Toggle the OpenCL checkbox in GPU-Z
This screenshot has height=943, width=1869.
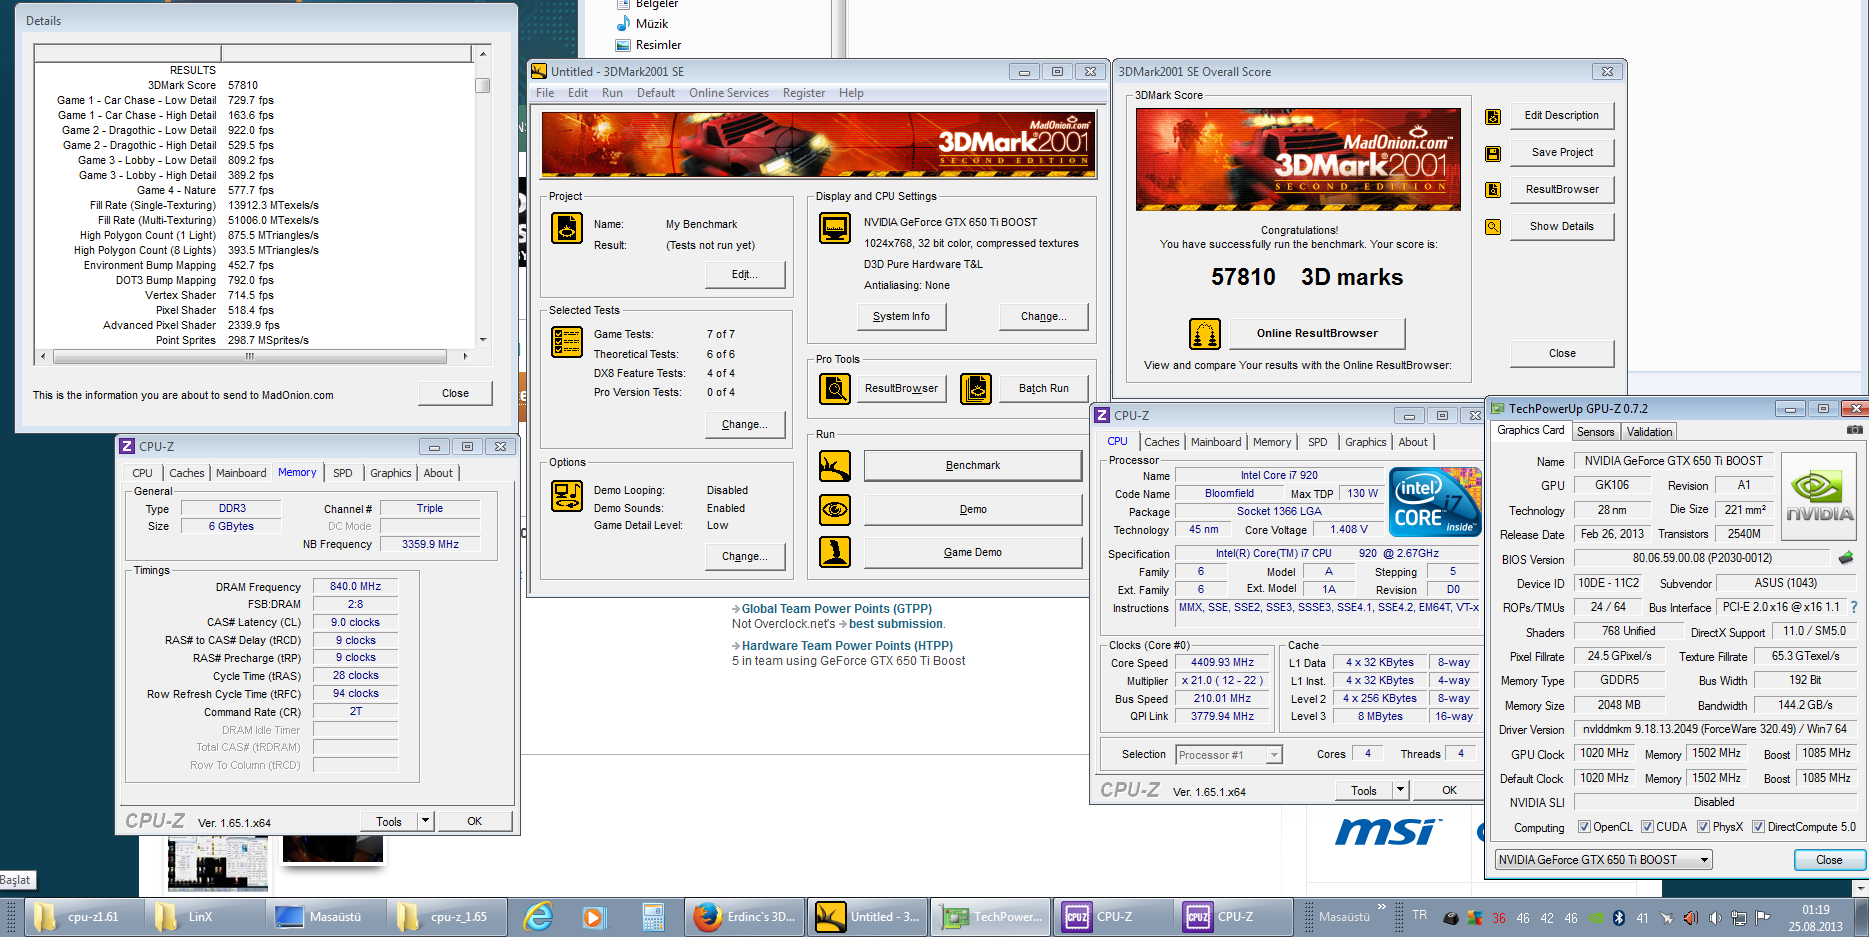pyautogui.click(x=1584, y=827)
